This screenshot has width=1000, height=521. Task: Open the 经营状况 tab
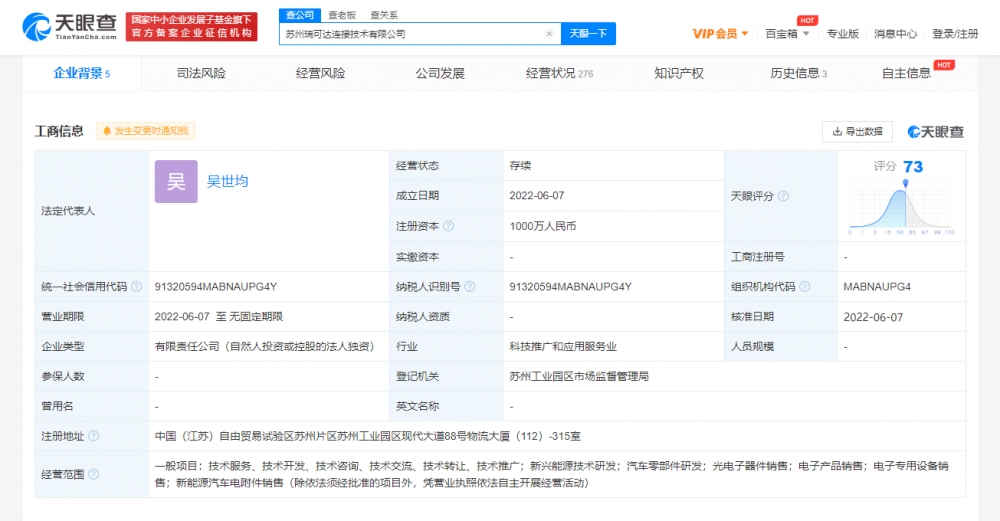559,73
